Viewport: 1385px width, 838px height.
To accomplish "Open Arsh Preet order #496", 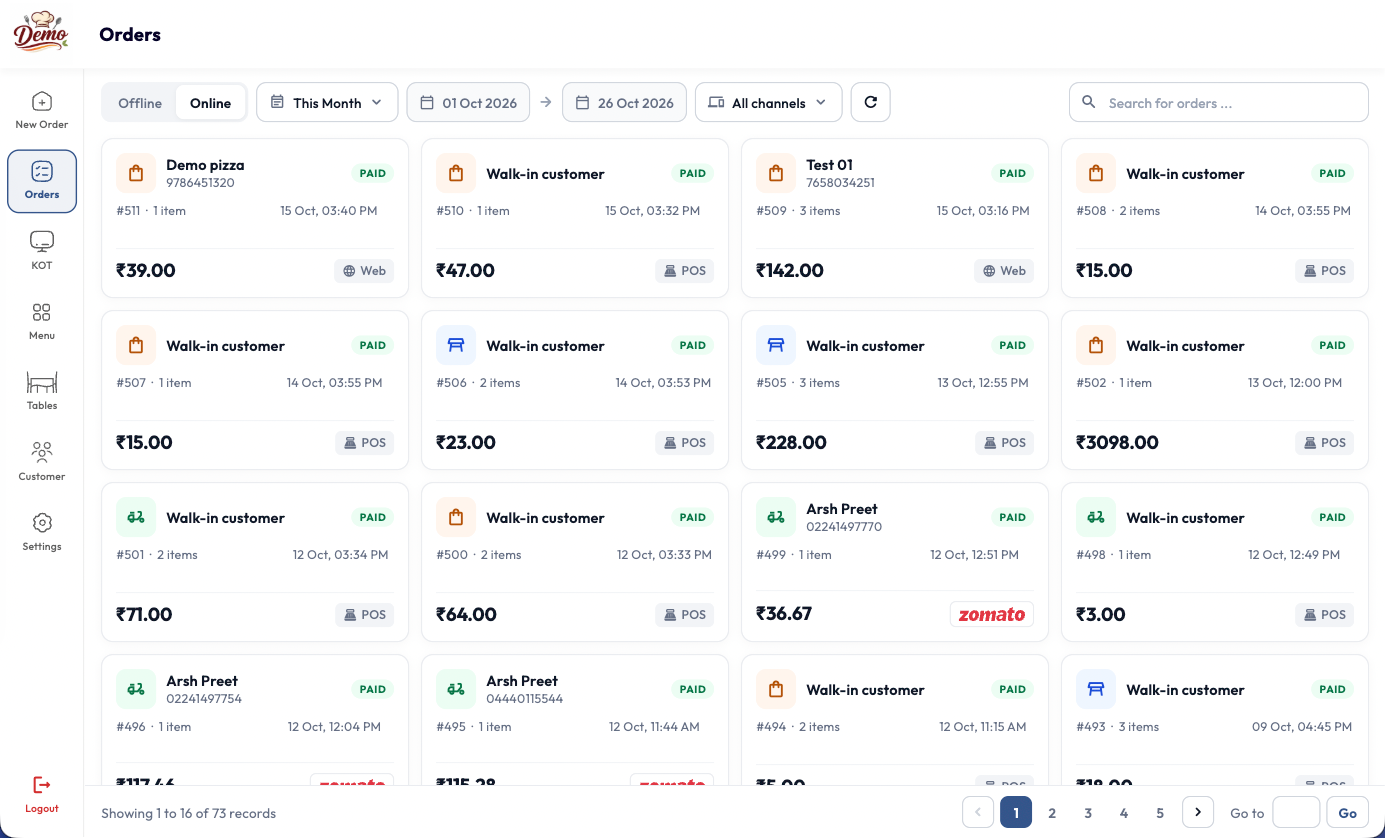I will (255, 720).
